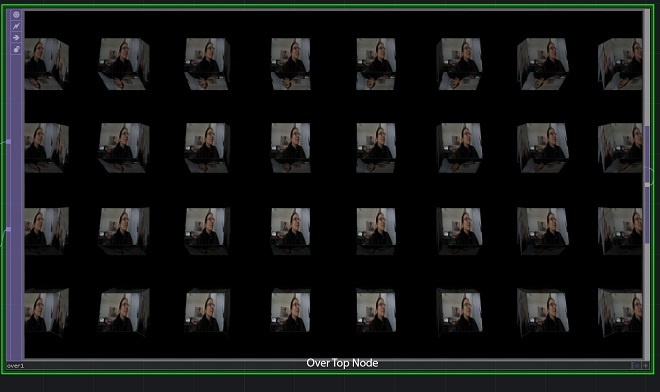
Task: Click the Over Top Node caption
Action: tap(342, 363)
